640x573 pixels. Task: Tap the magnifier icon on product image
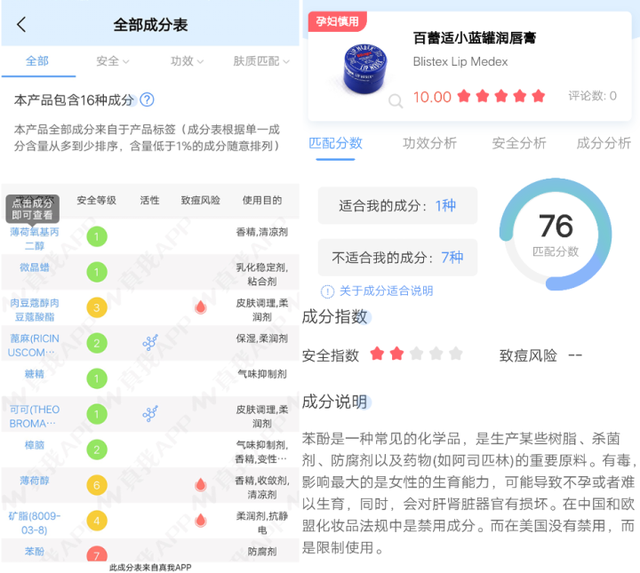[x=395, y=100]
